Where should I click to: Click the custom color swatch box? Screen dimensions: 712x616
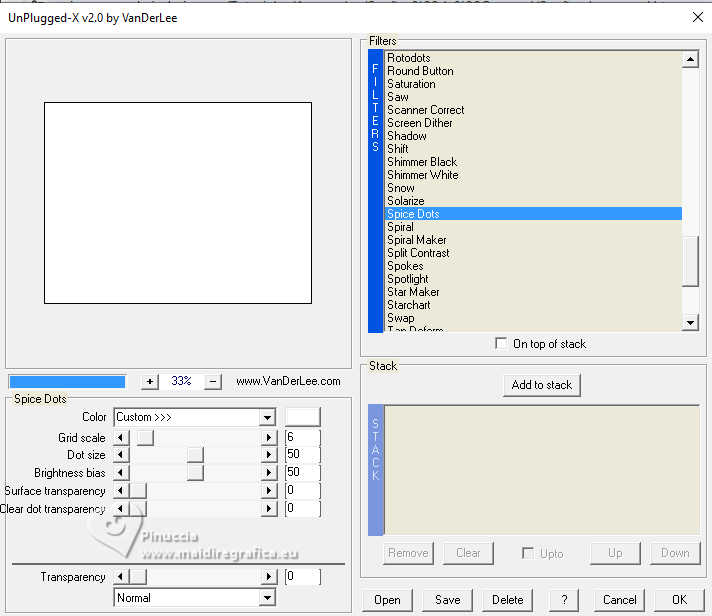tap(302, 417)
